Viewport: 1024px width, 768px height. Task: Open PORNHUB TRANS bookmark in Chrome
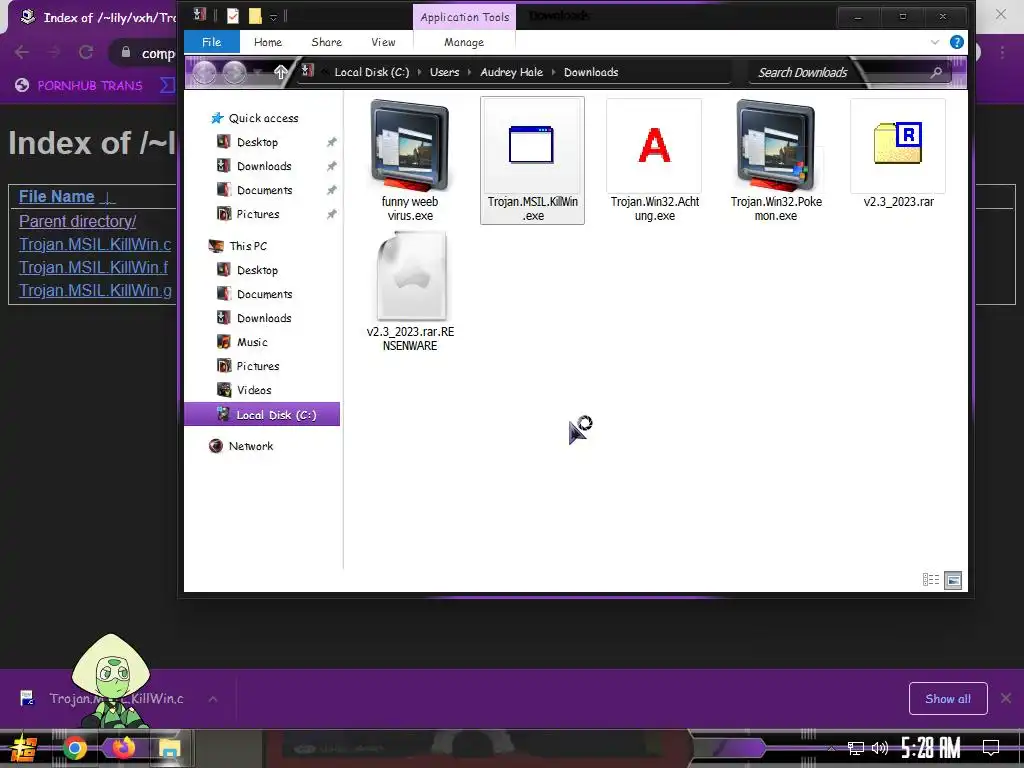coord(78,85)
